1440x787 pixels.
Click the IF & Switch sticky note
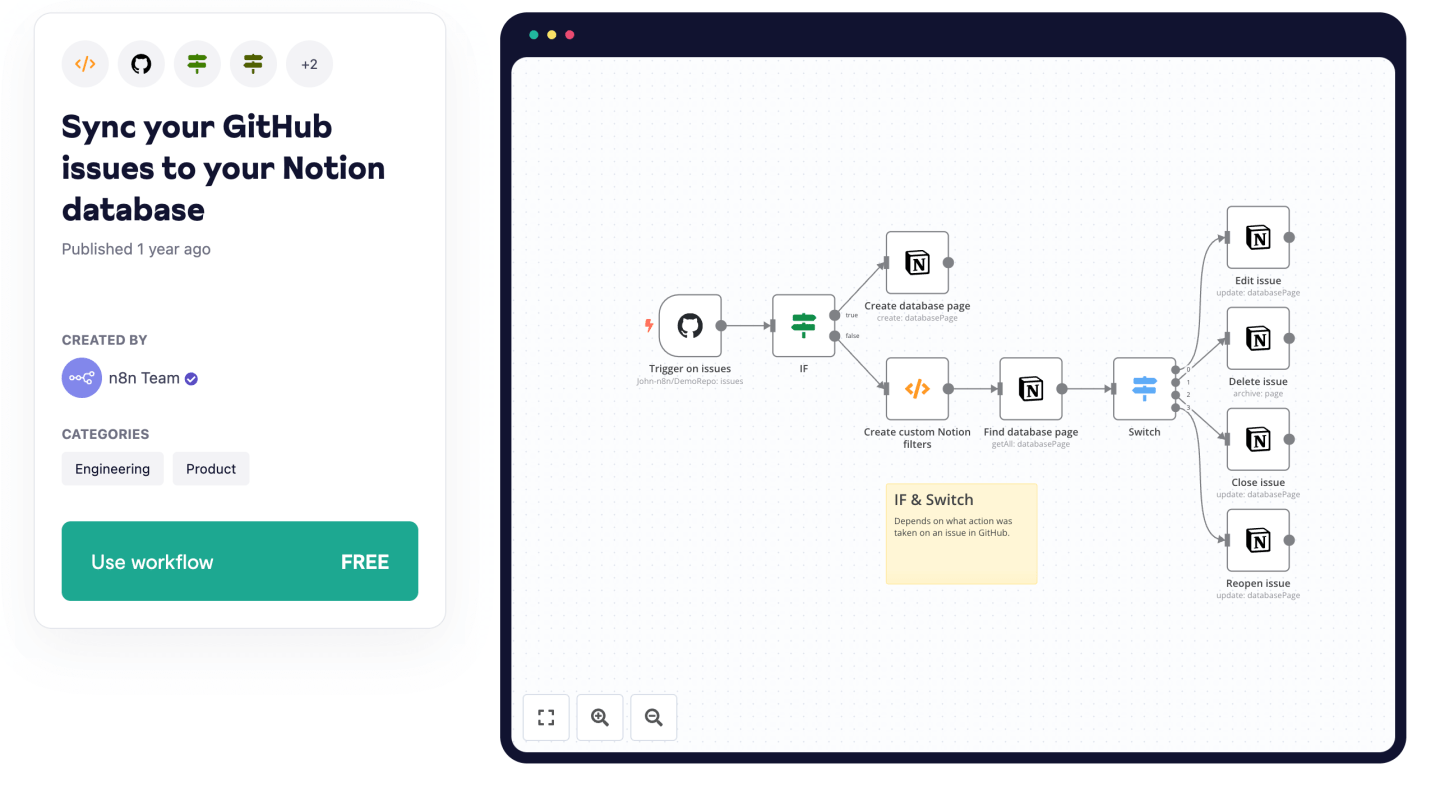tap(961, 533)
